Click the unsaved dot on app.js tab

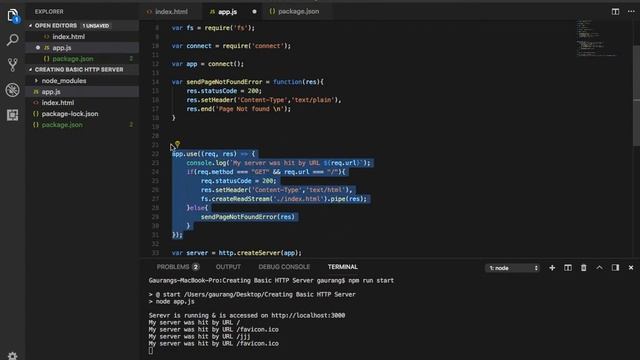[x=254, y=12]
